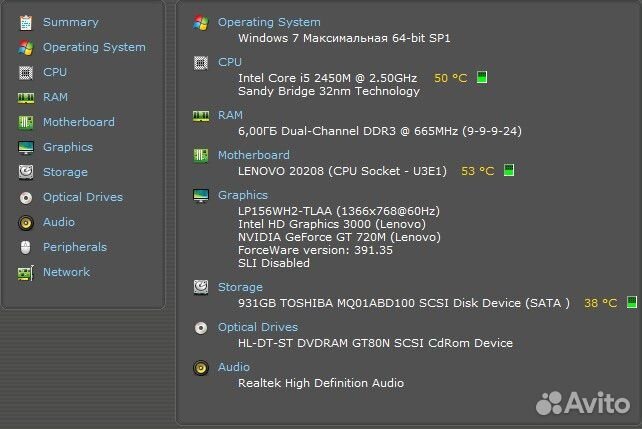
Task: Click the Storage disk icon in summary panel
Action: [201, 287]
